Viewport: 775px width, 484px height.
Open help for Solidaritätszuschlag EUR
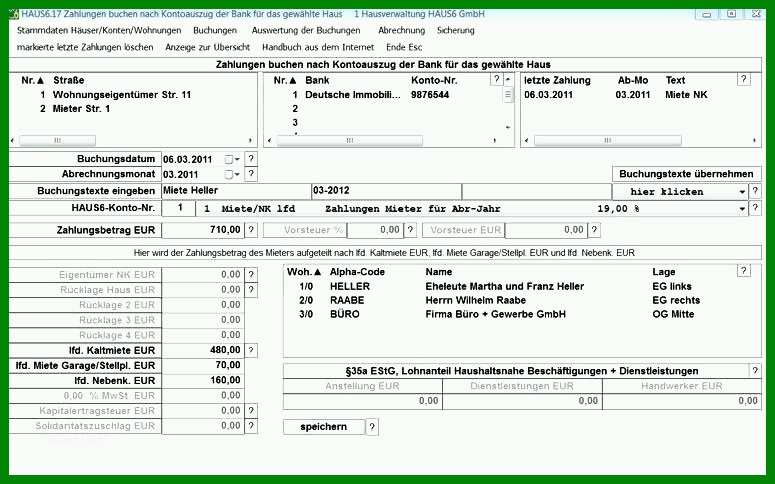(x=251, y=426)
